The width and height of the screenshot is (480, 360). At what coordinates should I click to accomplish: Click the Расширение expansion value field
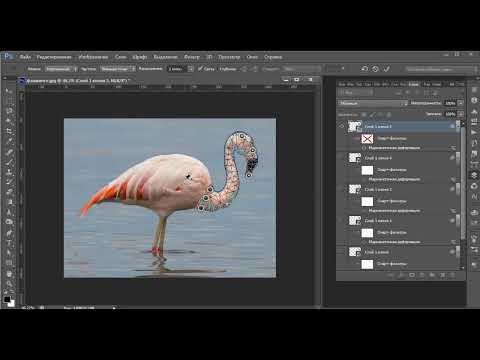click(177, 69)
